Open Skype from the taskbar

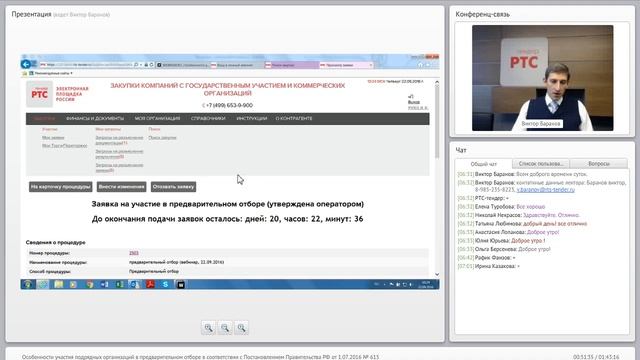point(165,284)
